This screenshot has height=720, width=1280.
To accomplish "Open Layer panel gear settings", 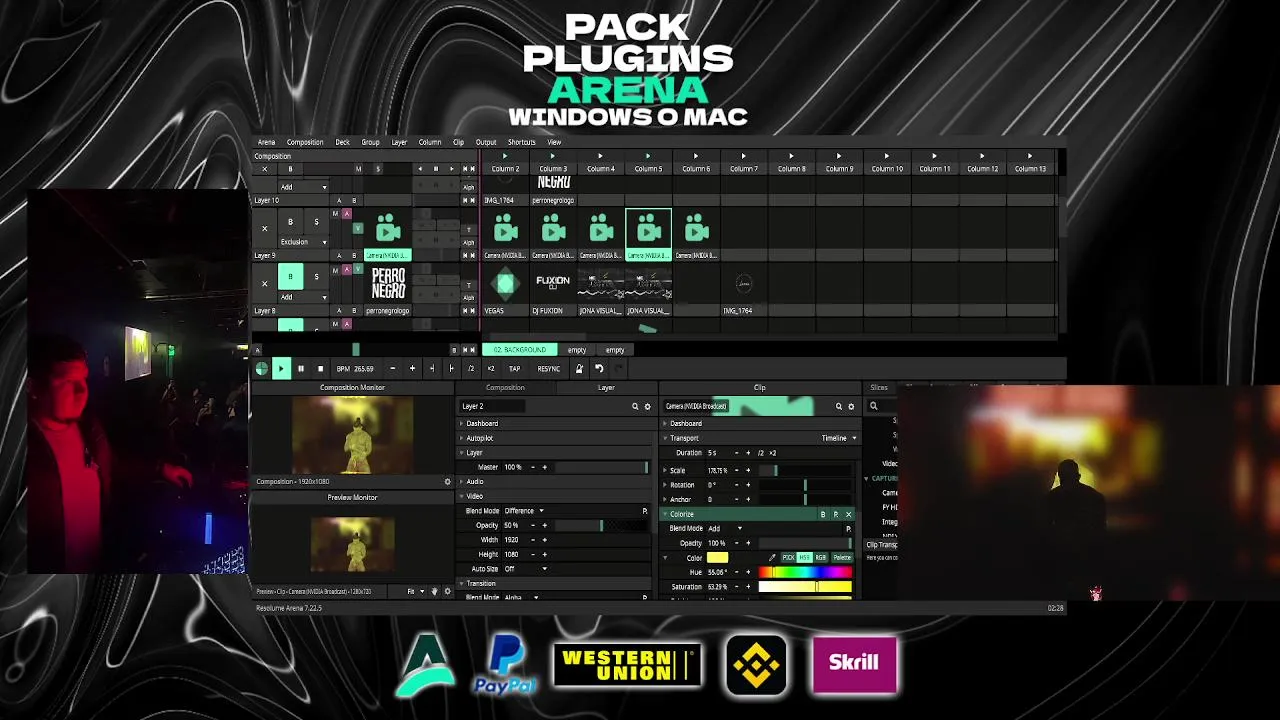I will coord(647,407).
